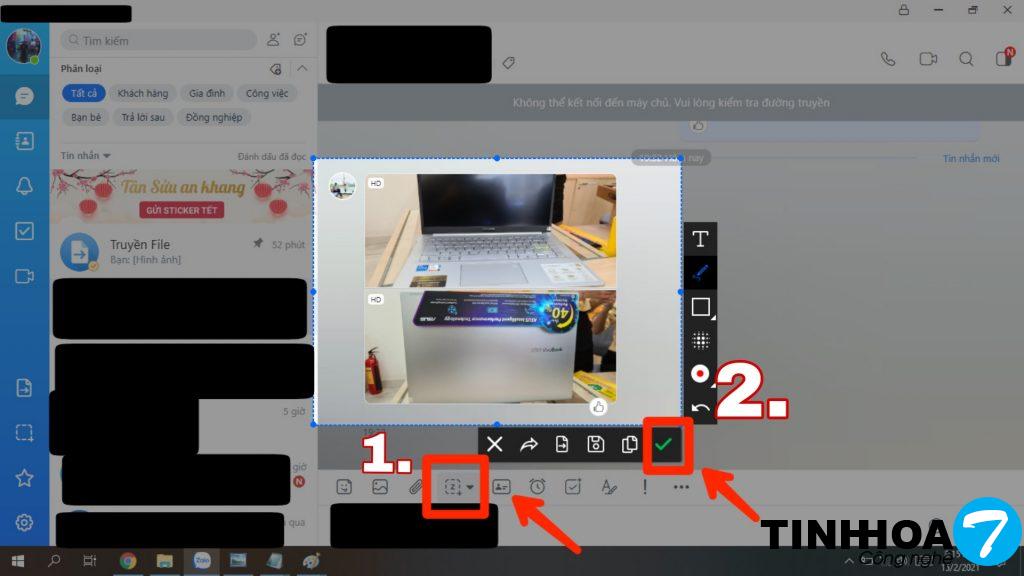
Task: Filter chats by Công việc tag
Action: coord(267,93)
